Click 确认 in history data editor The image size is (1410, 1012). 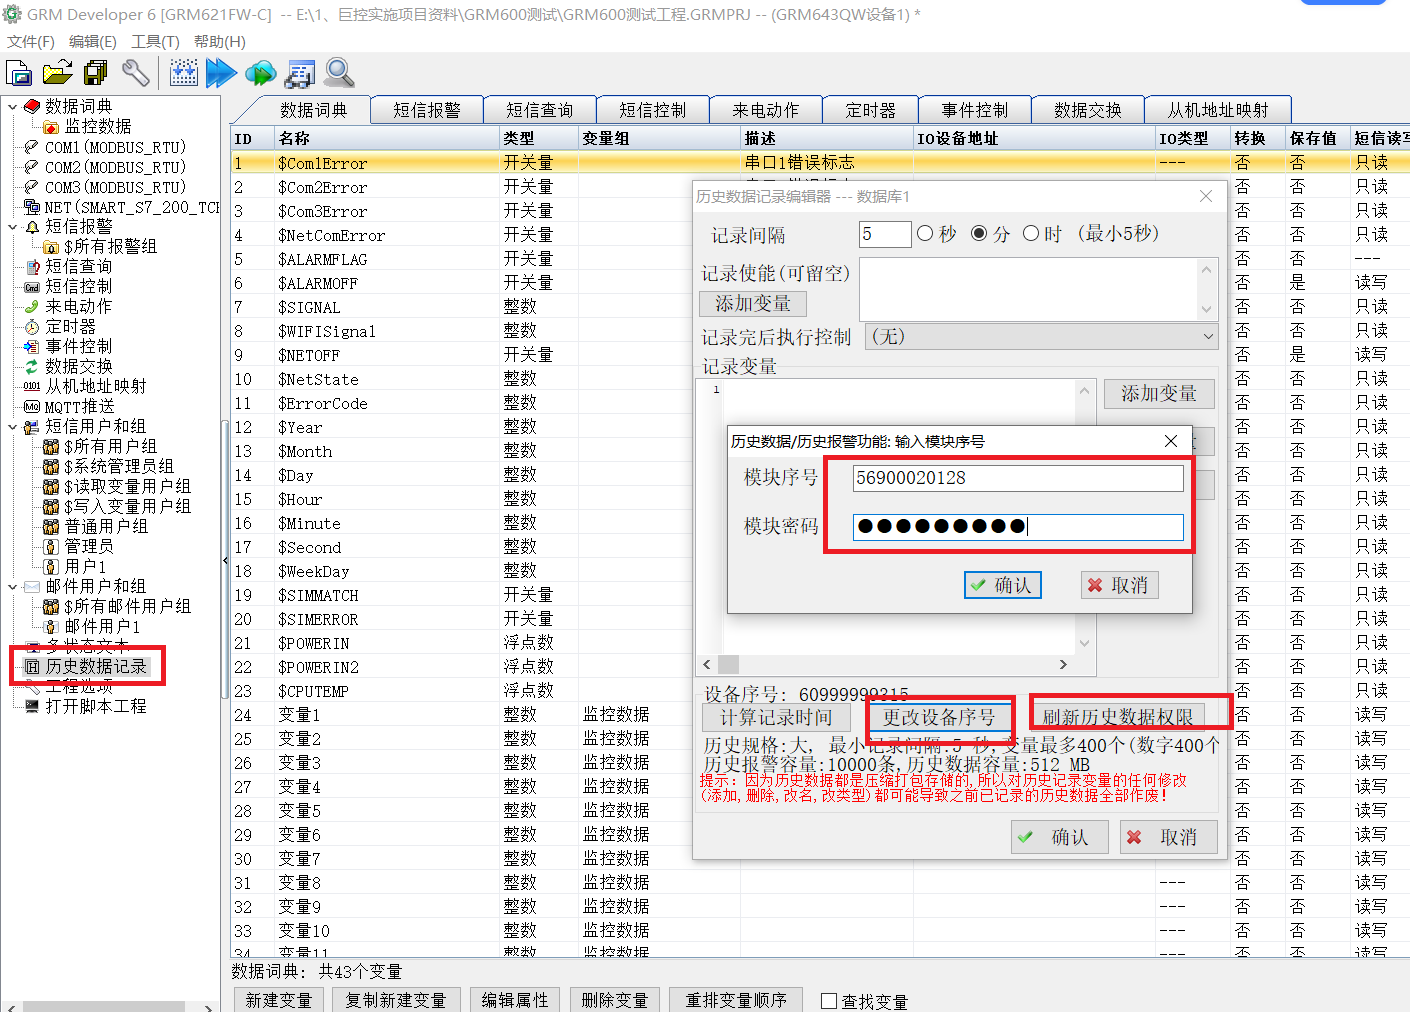[x=1060, y=837]
